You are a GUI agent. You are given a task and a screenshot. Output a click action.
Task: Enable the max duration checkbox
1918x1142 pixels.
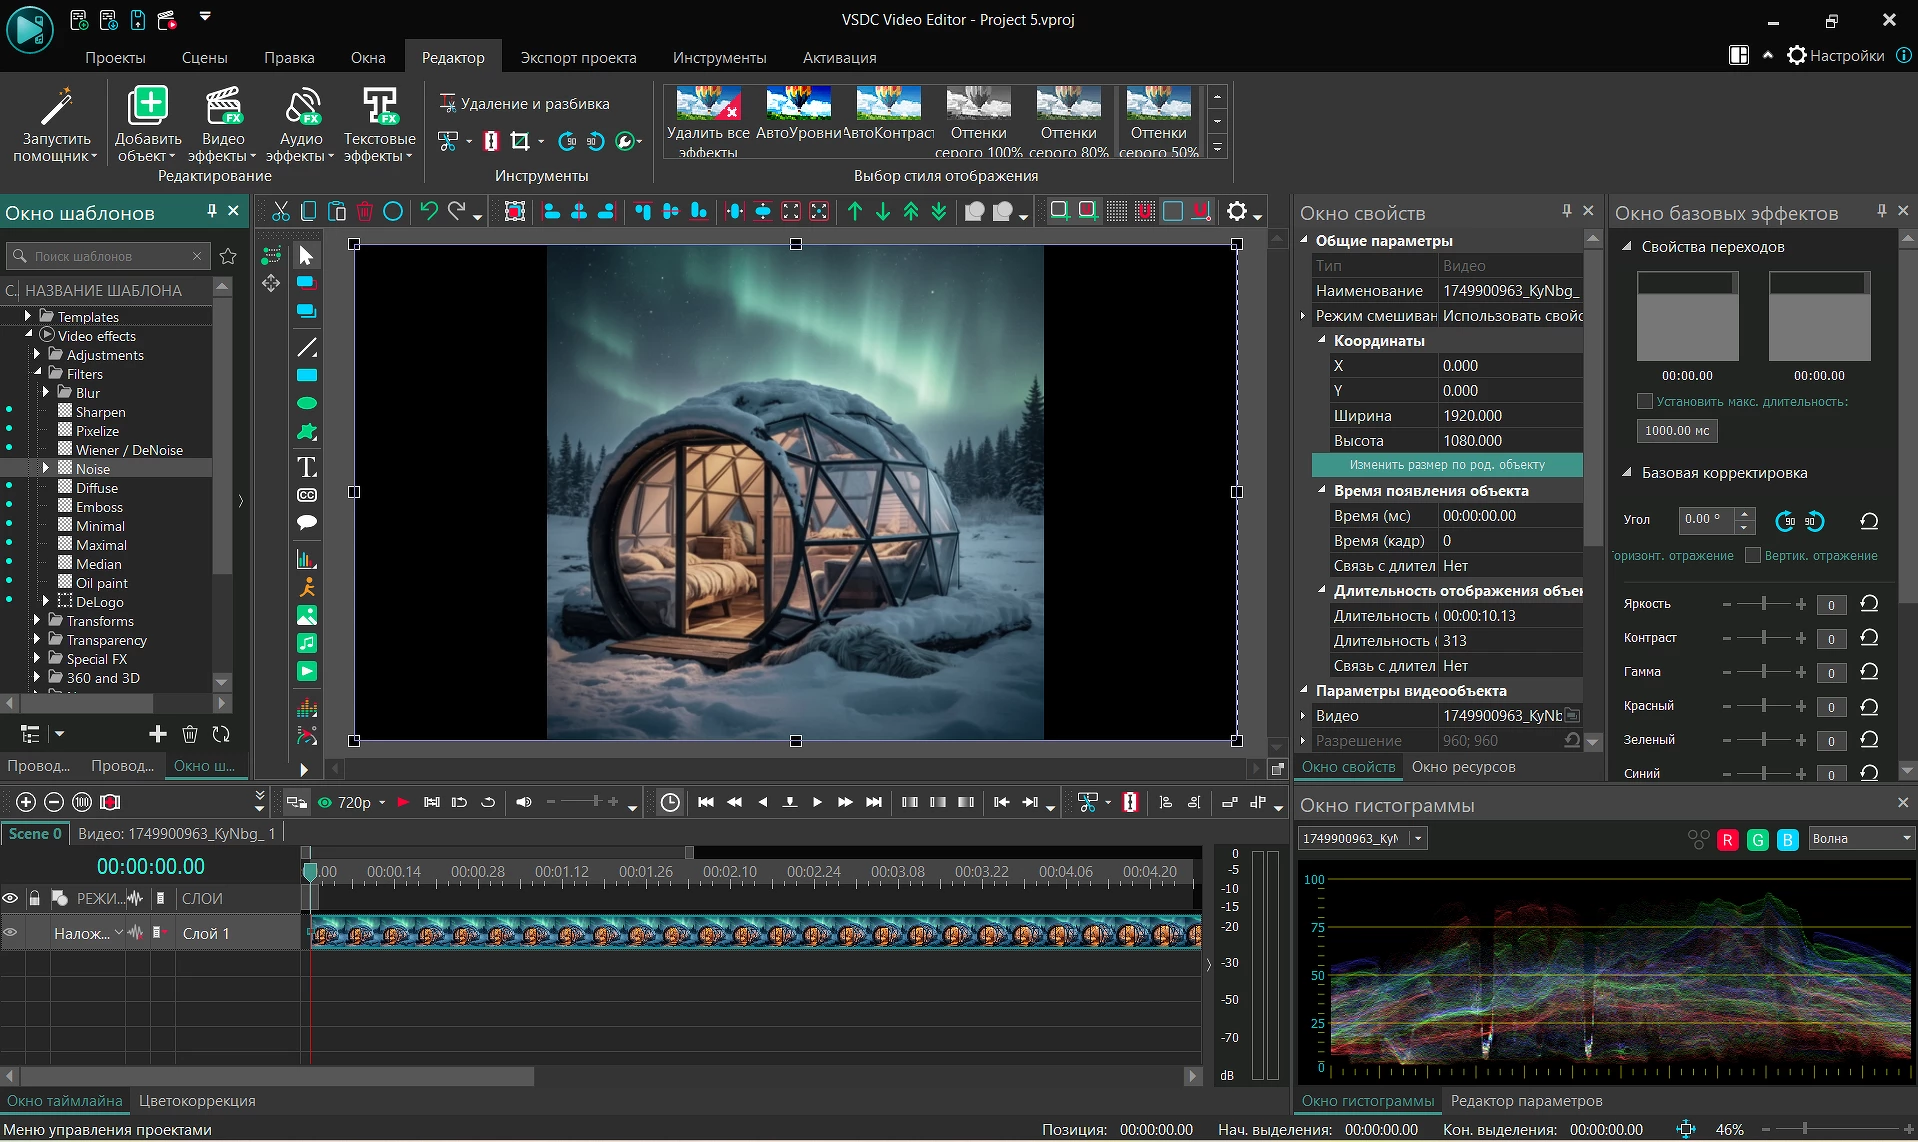click(x=1644, y=401)
